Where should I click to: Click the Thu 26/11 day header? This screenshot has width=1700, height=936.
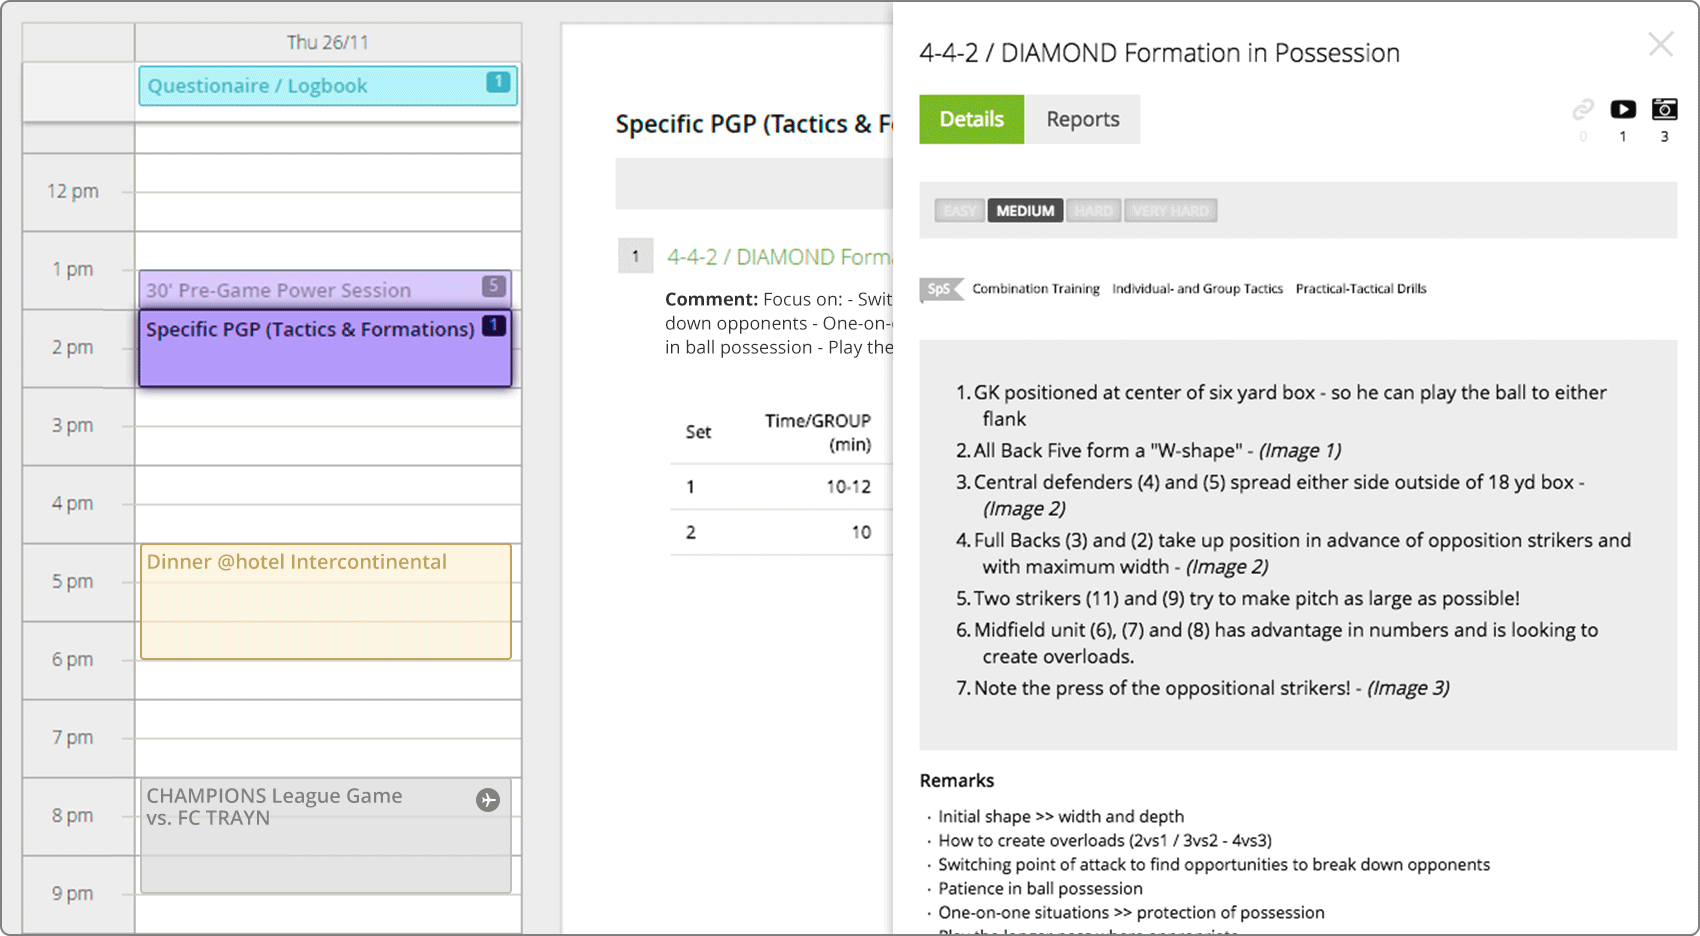(327, 42)
